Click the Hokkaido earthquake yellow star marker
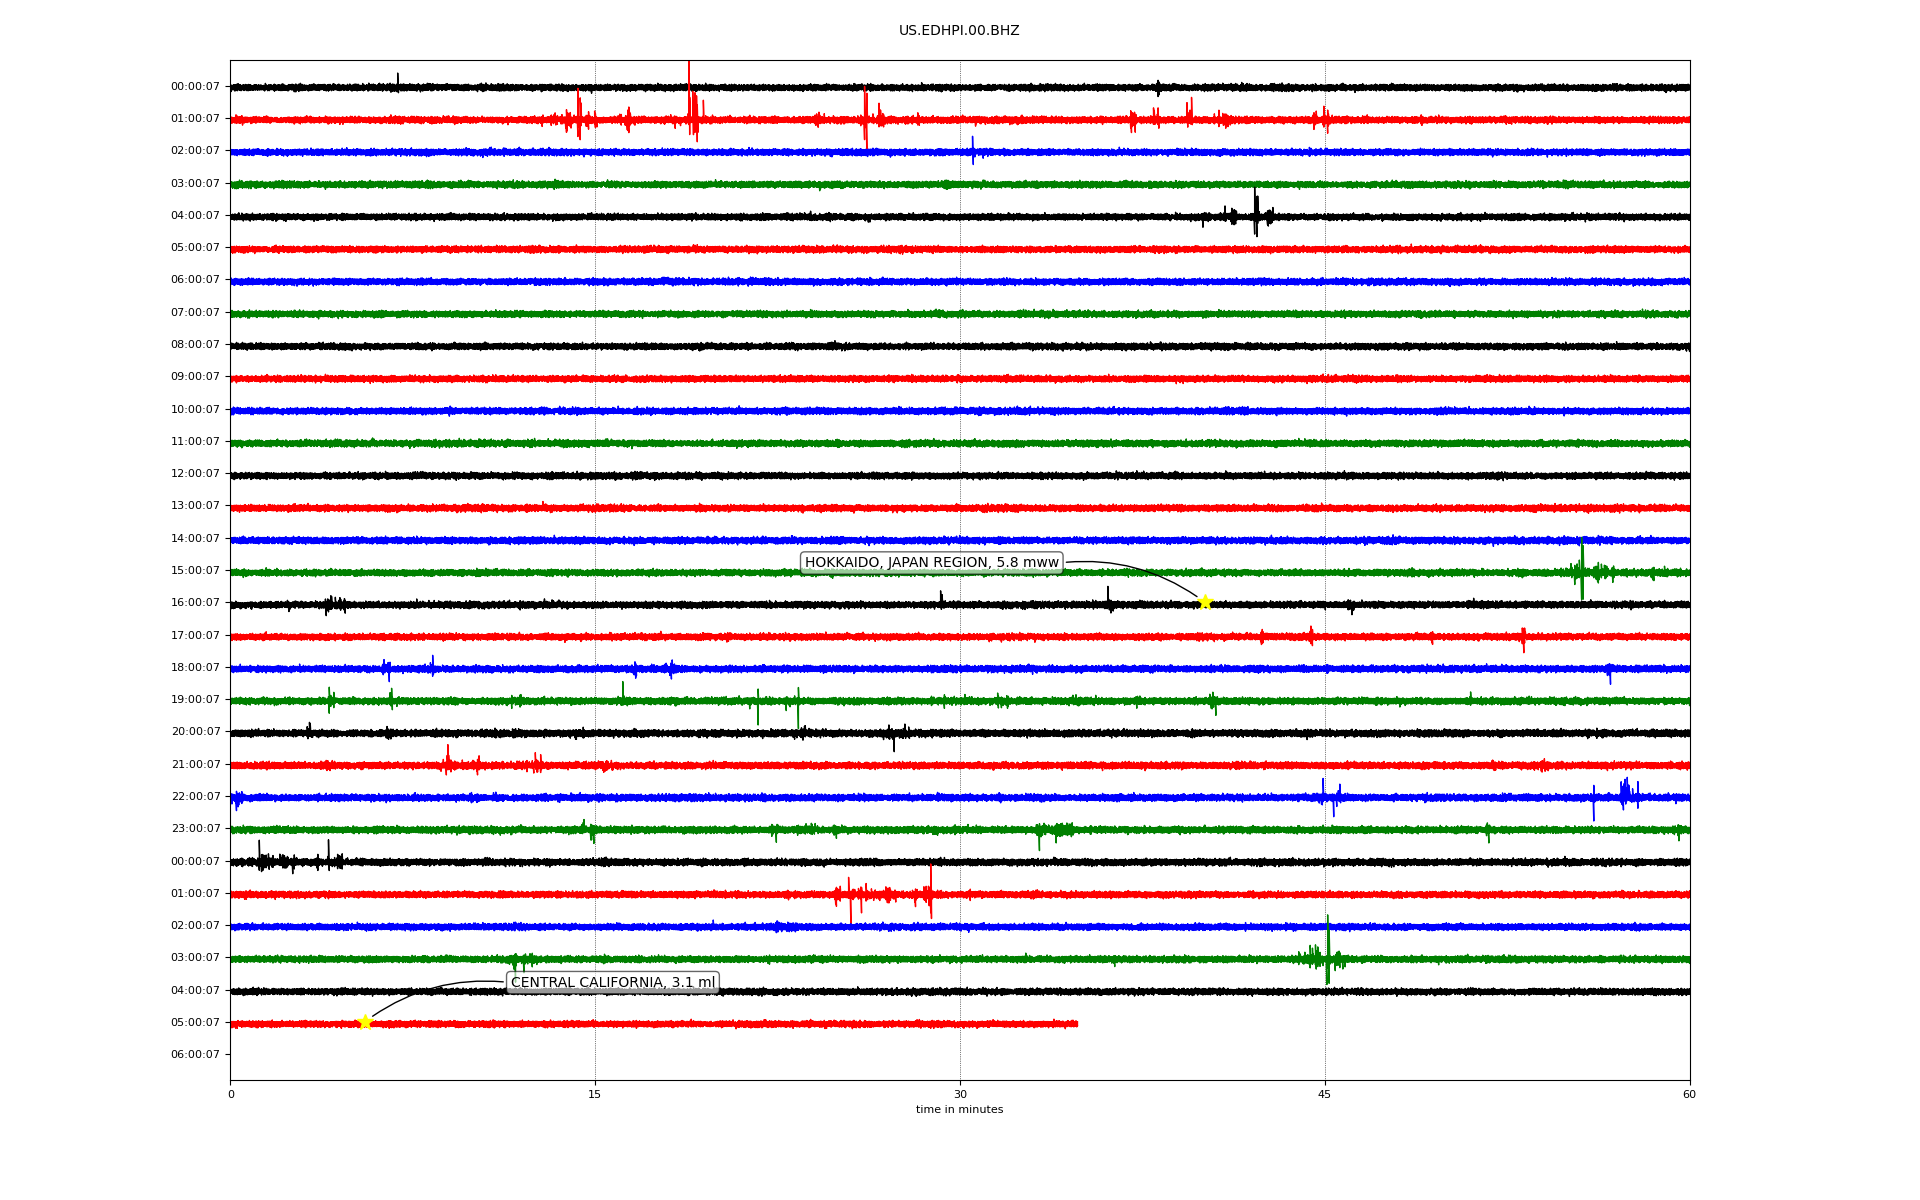Viewport: 1920px width, 1200px height. (1205, 602)
